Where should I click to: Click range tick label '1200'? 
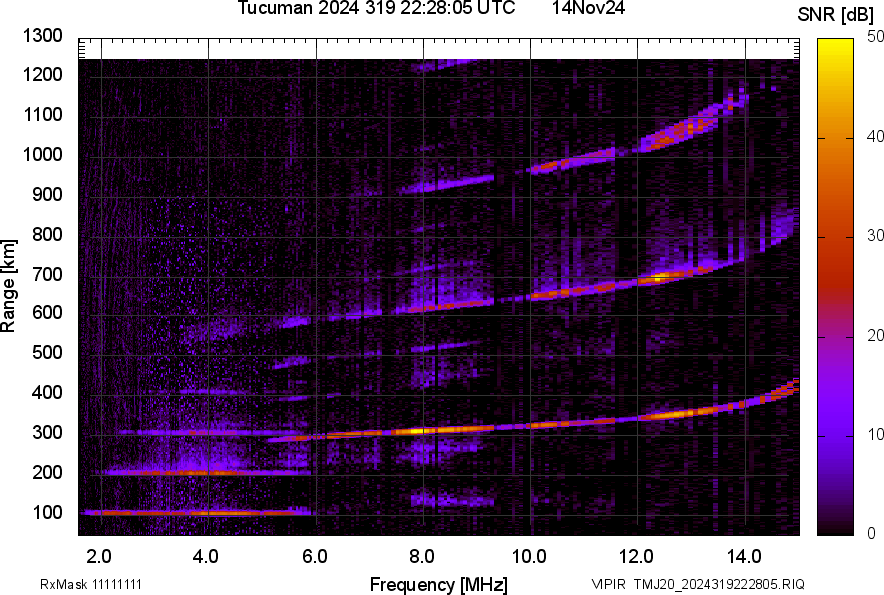pos(42,74)
